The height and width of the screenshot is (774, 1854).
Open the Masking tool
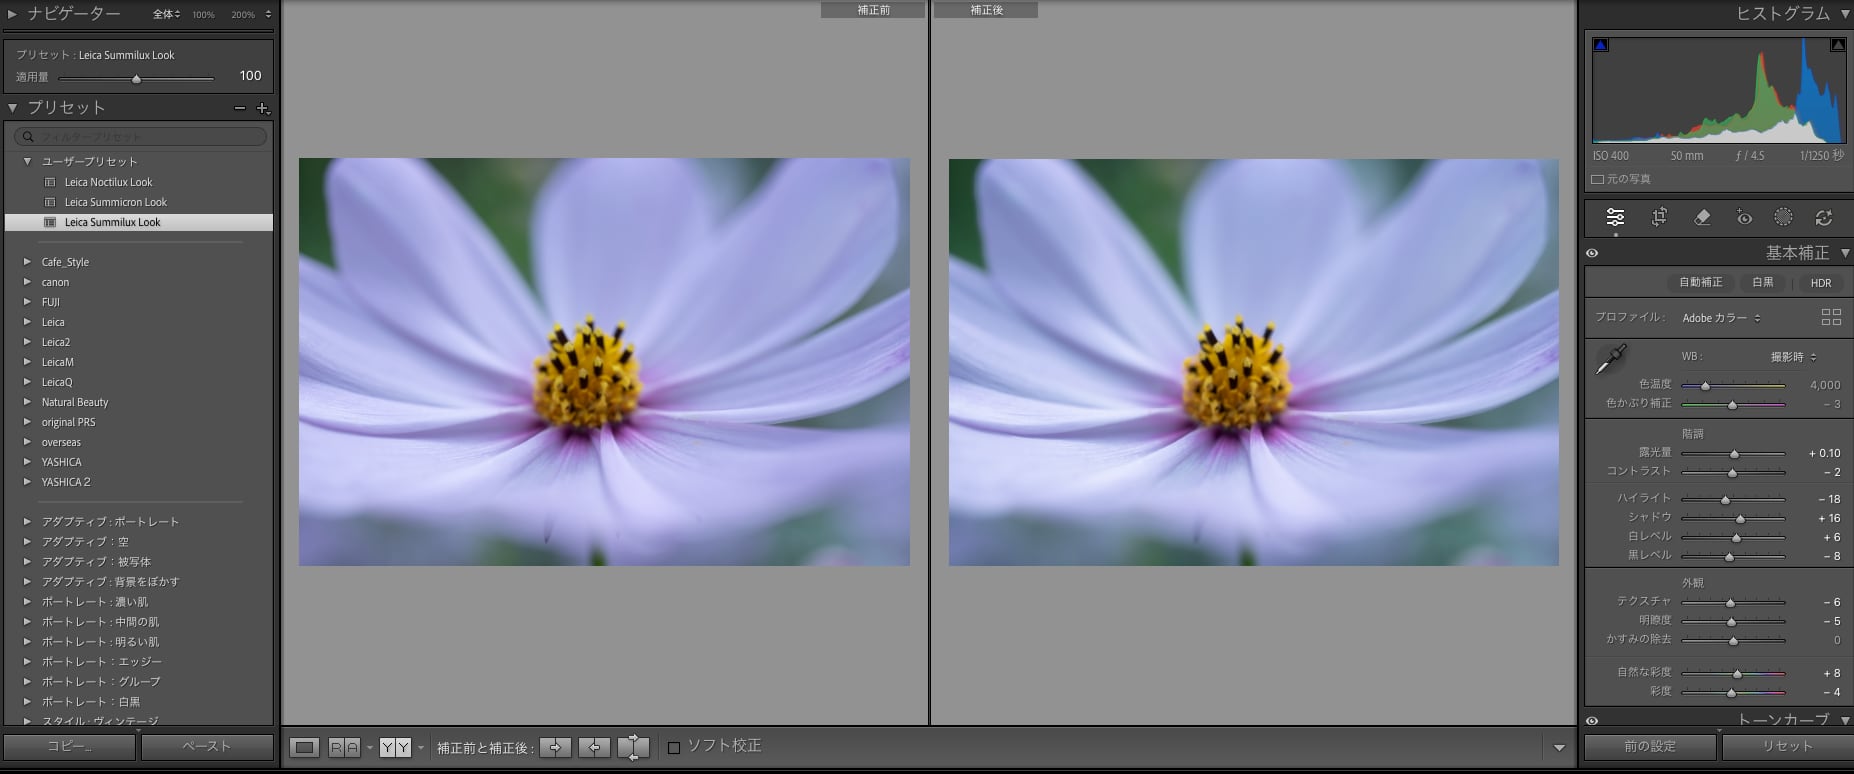[1783, 217]
